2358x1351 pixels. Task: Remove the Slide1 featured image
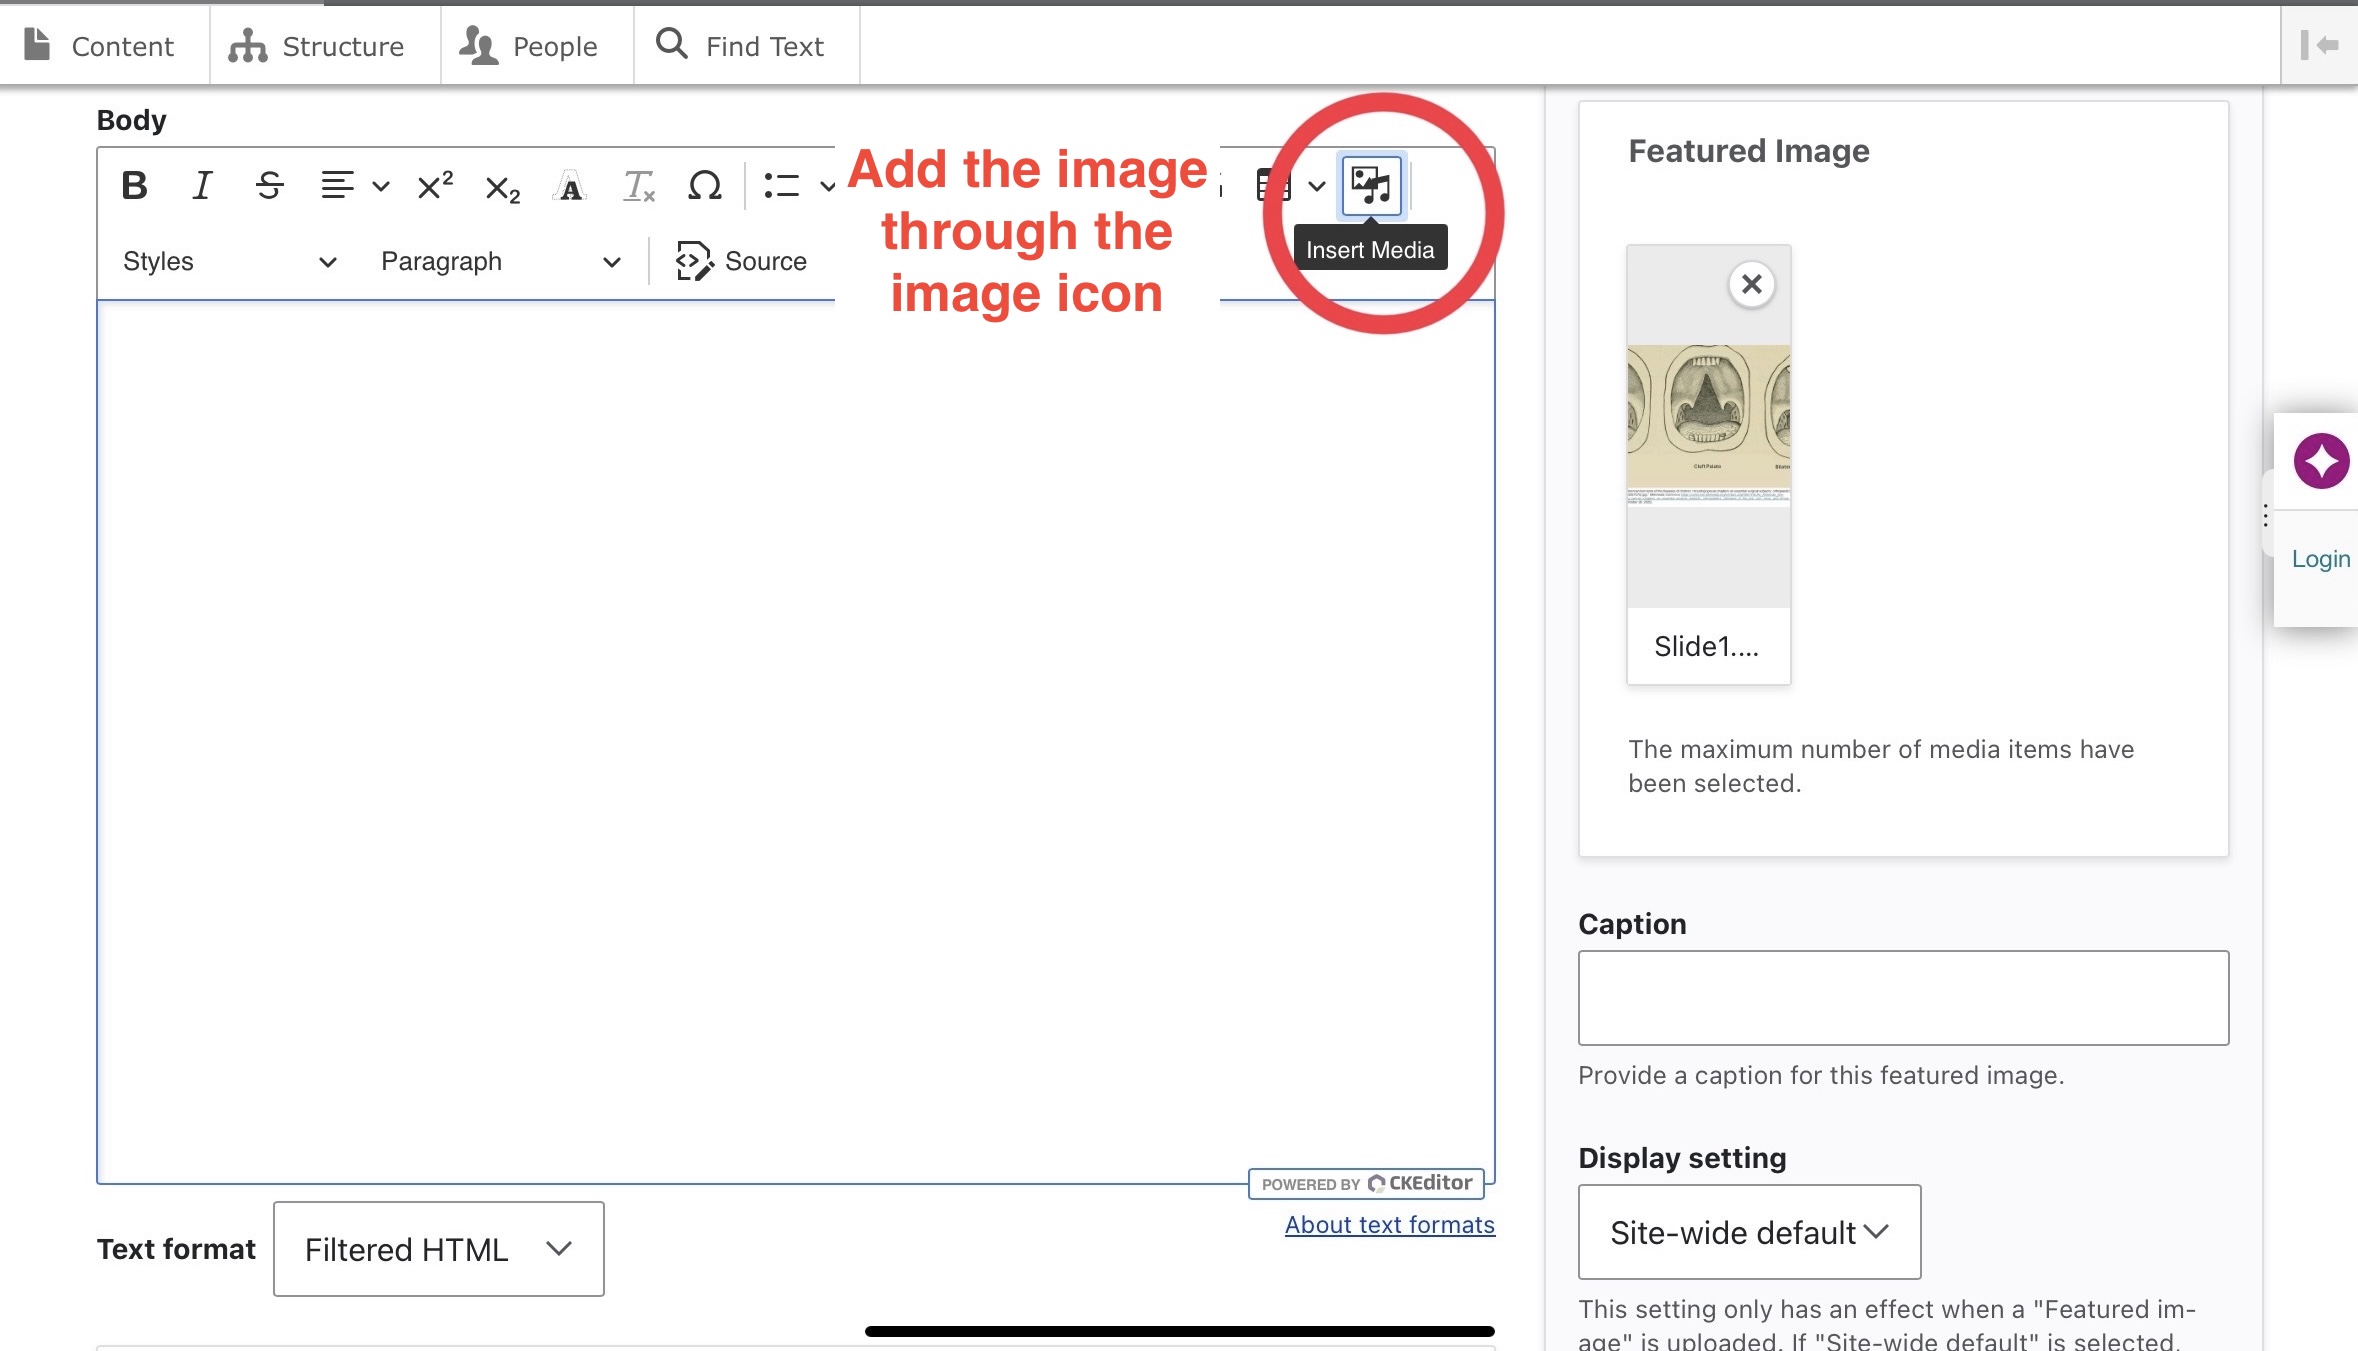[1751, 284]
